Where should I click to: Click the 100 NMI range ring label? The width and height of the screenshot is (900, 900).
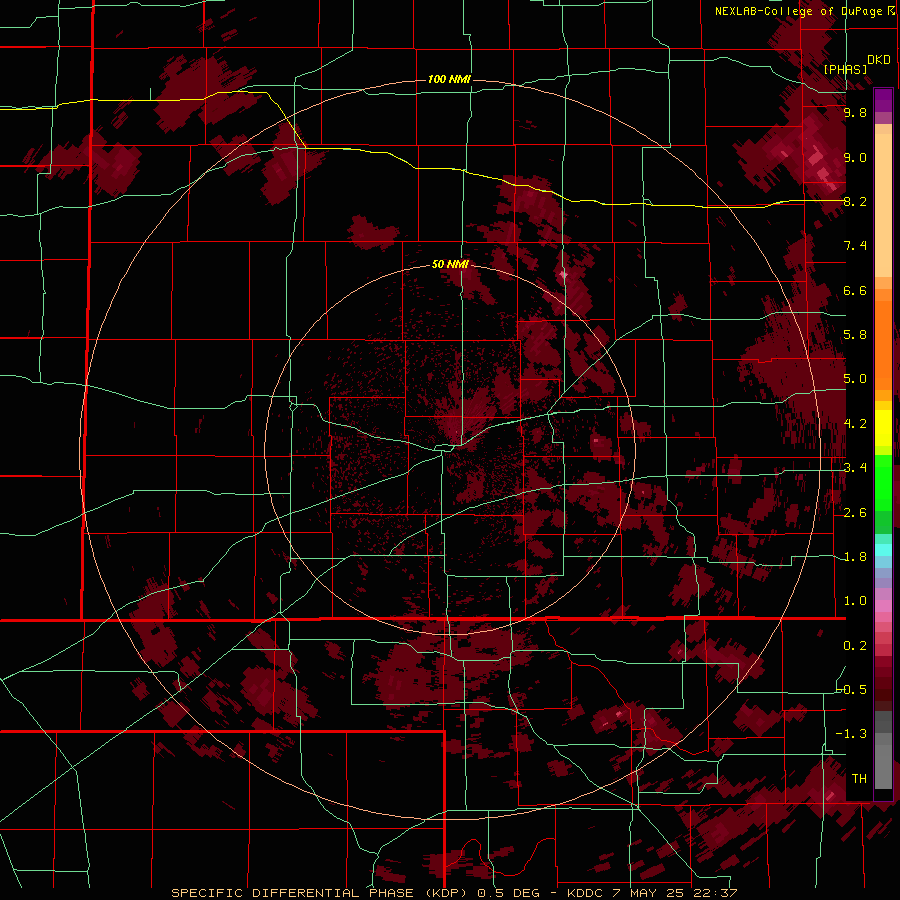(x=449, y=79)
